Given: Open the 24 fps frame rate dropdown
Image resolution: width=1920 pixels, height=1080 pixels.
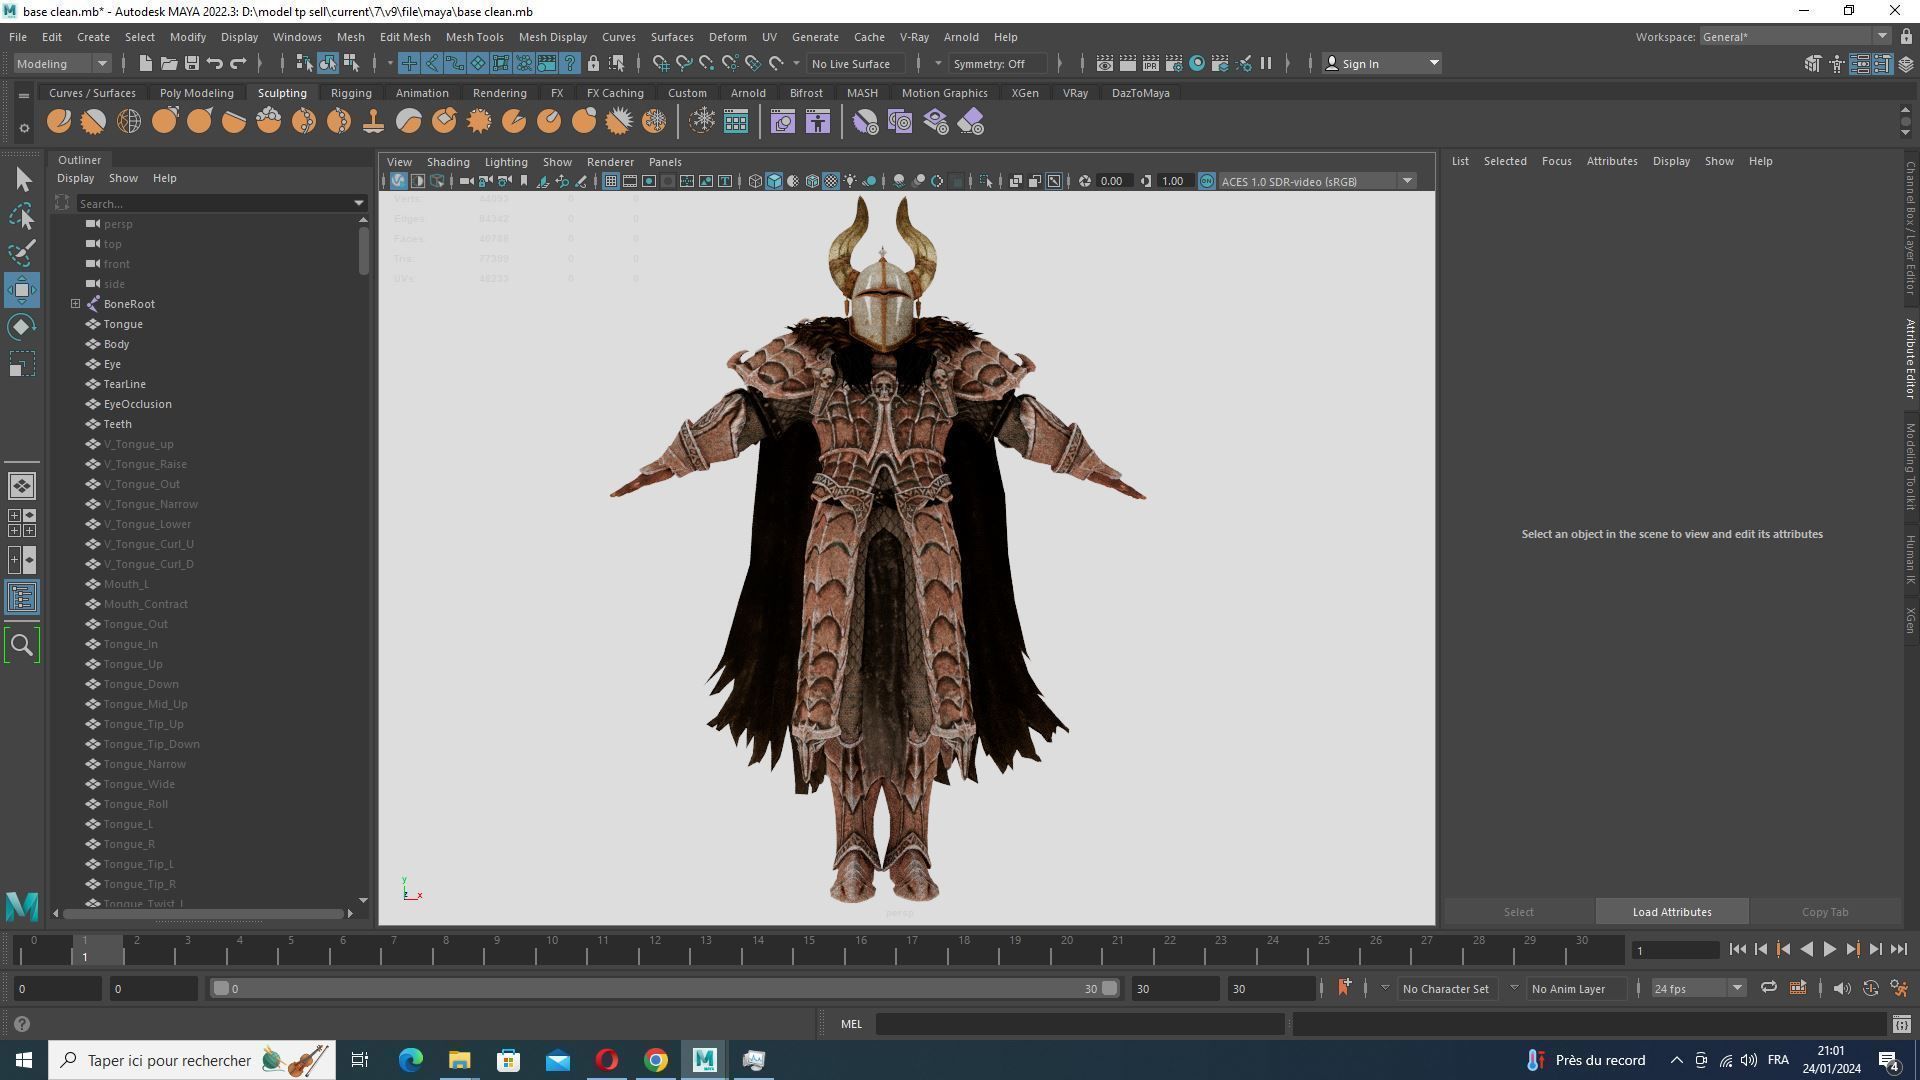Looking at the screenshot, I should [1697, 988].
